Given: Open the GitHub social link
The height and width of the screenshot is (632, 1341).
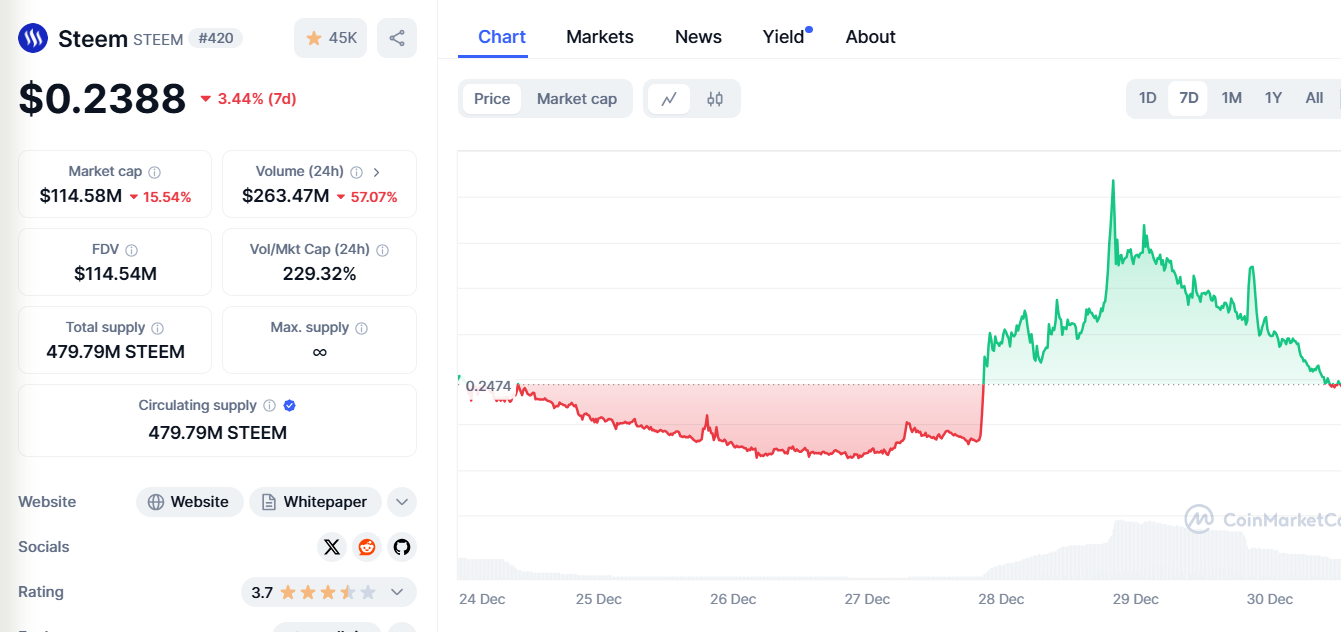Looking at the screenshot, I should point(402,547).
